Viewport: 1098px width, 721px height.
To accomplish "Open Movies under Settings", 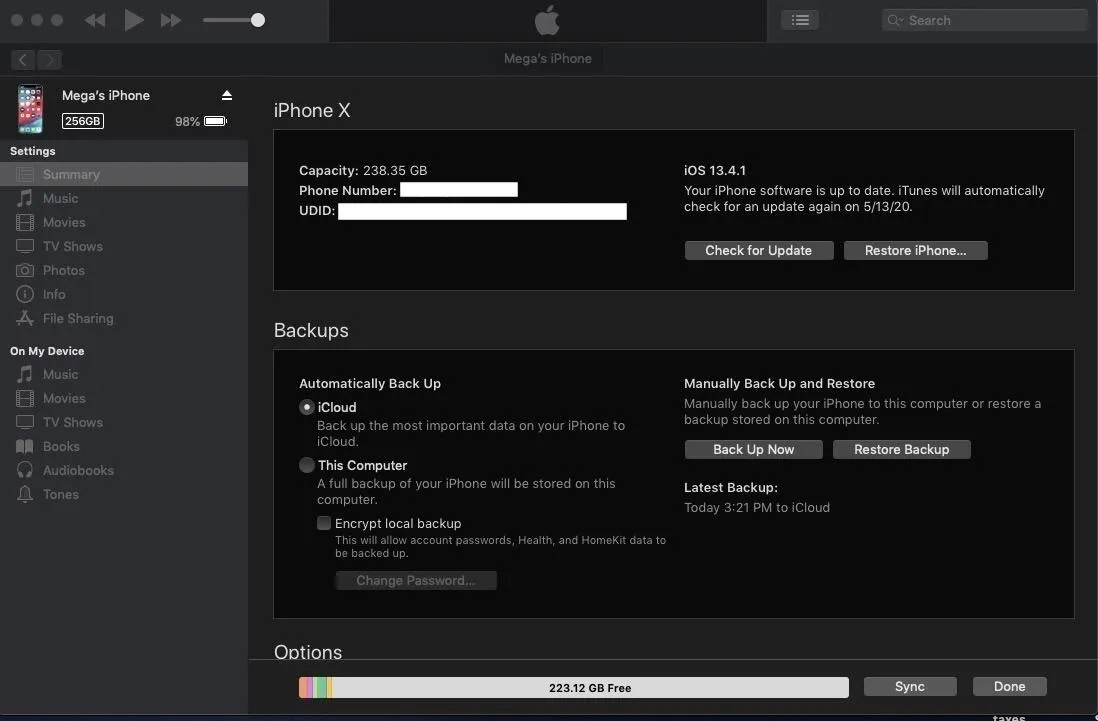I will 124,222.
